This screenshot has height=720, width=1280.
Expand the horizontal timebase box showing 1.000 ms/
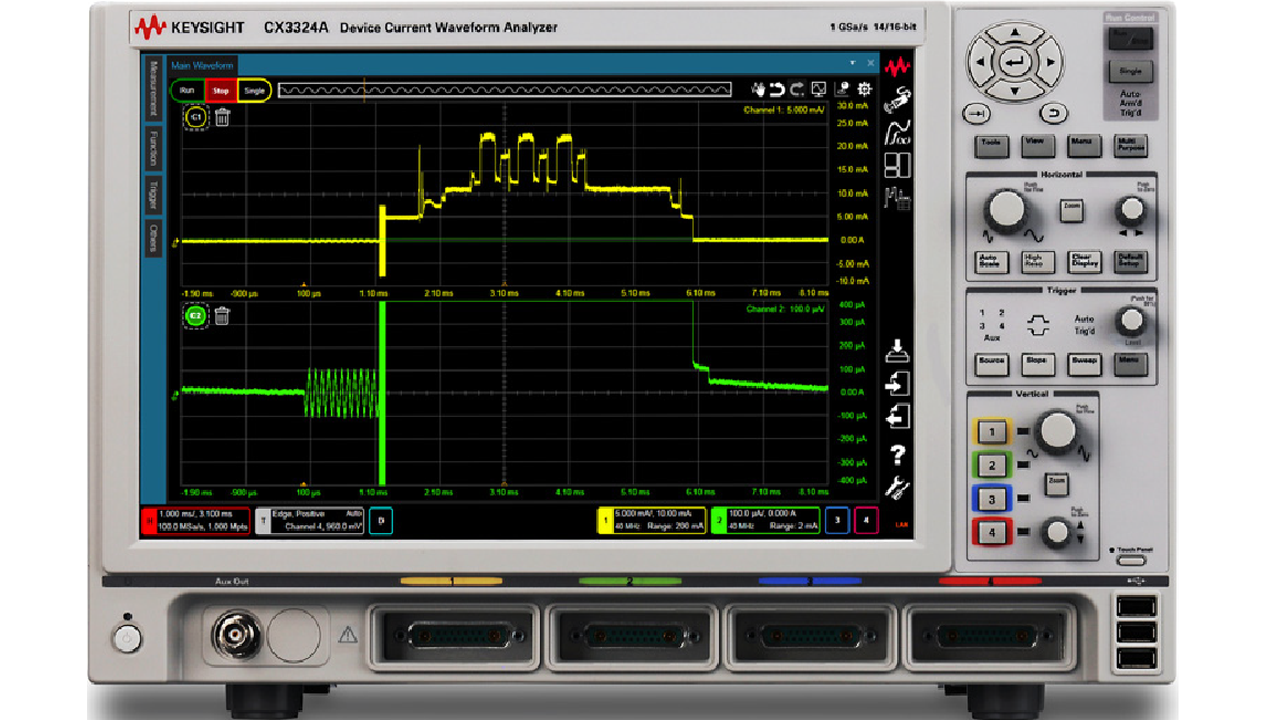tap(198, 518)
